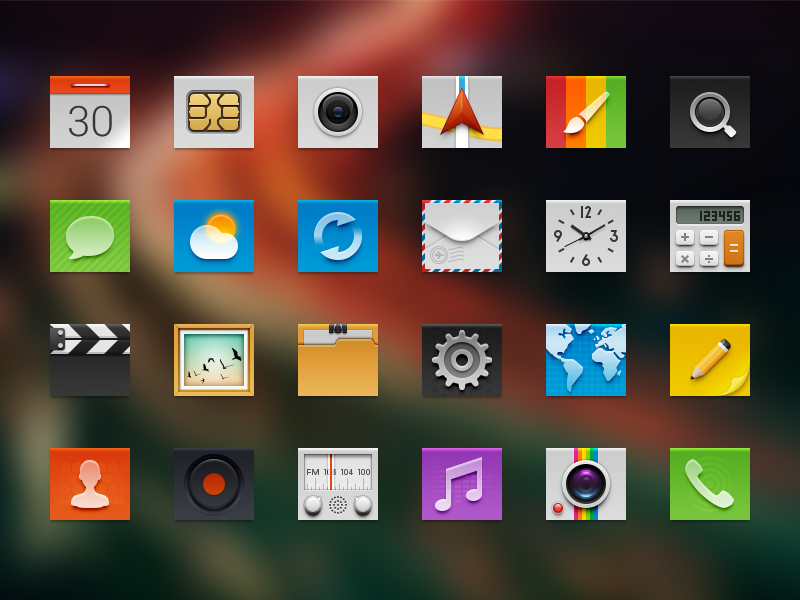Open the purple Music note app
The height and width of the screenshot is (600, 800).
(x=462, y=484)
